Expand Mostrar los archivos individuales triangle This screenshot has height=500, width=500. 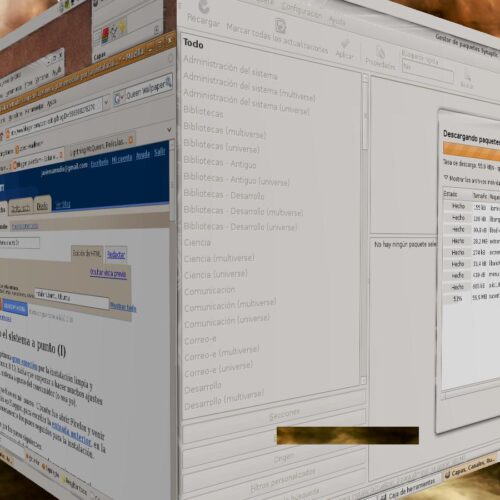click(x=446, y=177)
